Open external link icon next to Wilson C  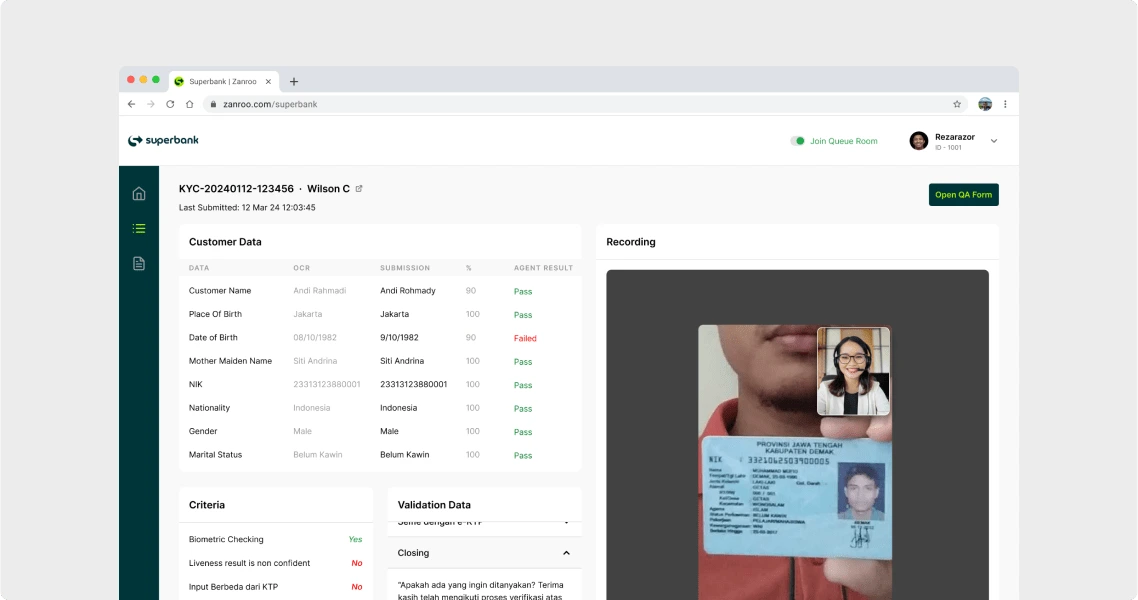[x=359, y=189]
